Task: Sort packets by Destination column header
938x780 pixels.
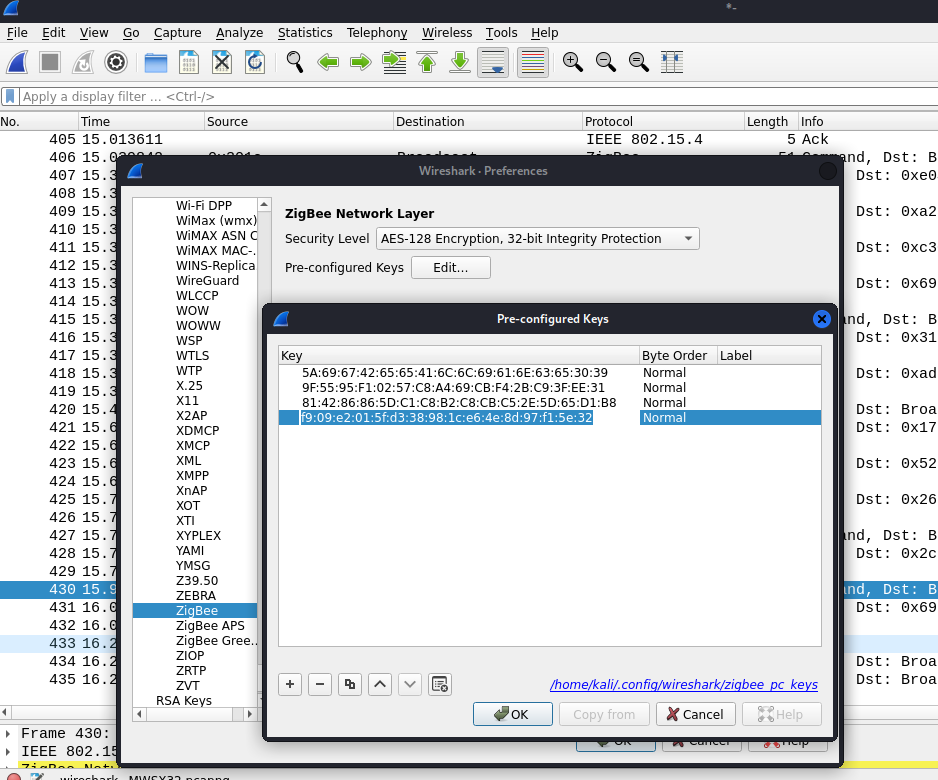Action: 488,121
